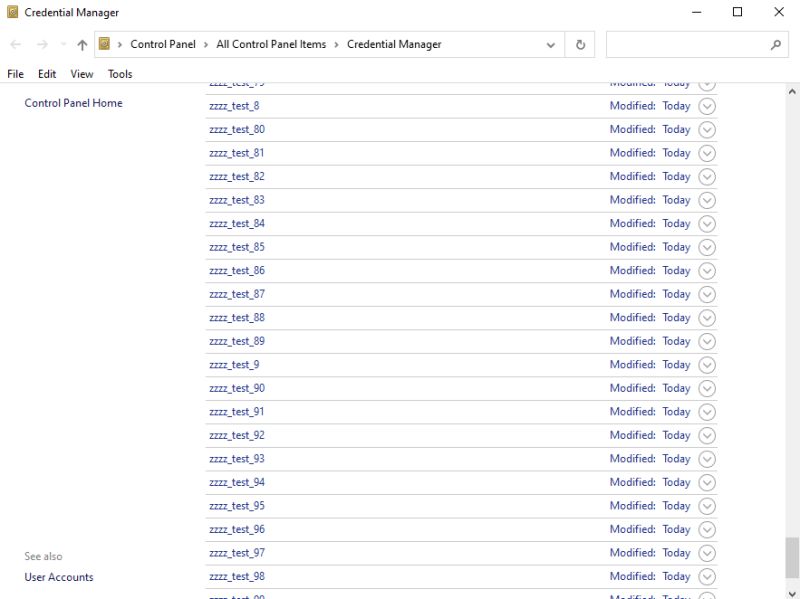Open the User Accounts link
The width and height of the screenshot is (800, 599).
tap(59, 577)
